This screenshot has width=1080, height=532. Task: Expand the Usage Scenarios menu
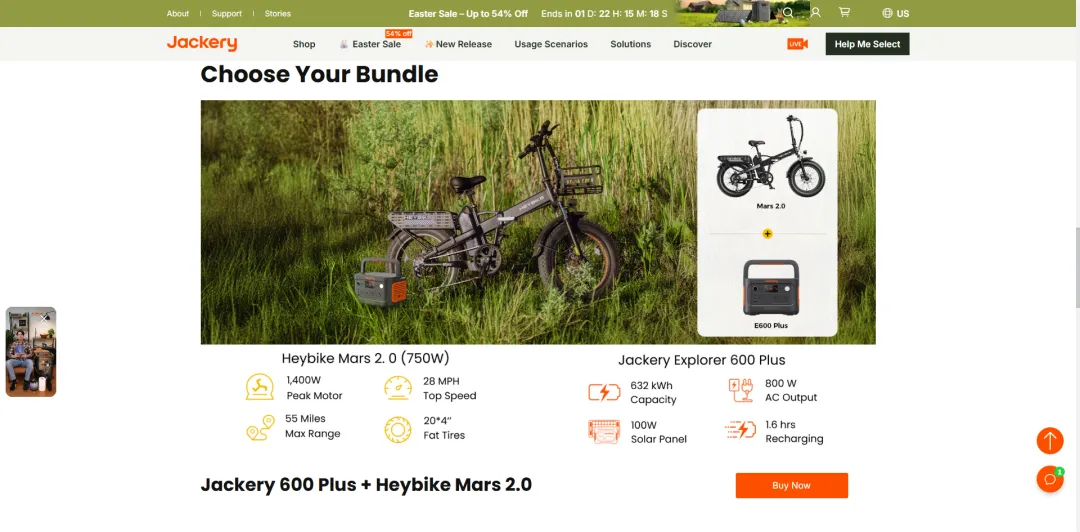(551, 44)
